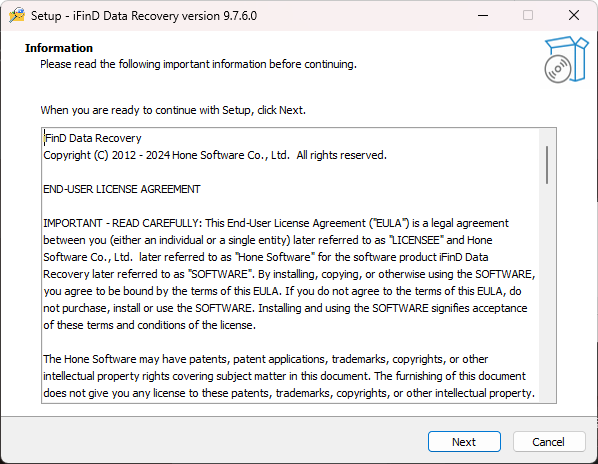The image size is (598, 464).
Task: Click the 'intellectual property rights covering subject' line
Action: tap(285, 376)
